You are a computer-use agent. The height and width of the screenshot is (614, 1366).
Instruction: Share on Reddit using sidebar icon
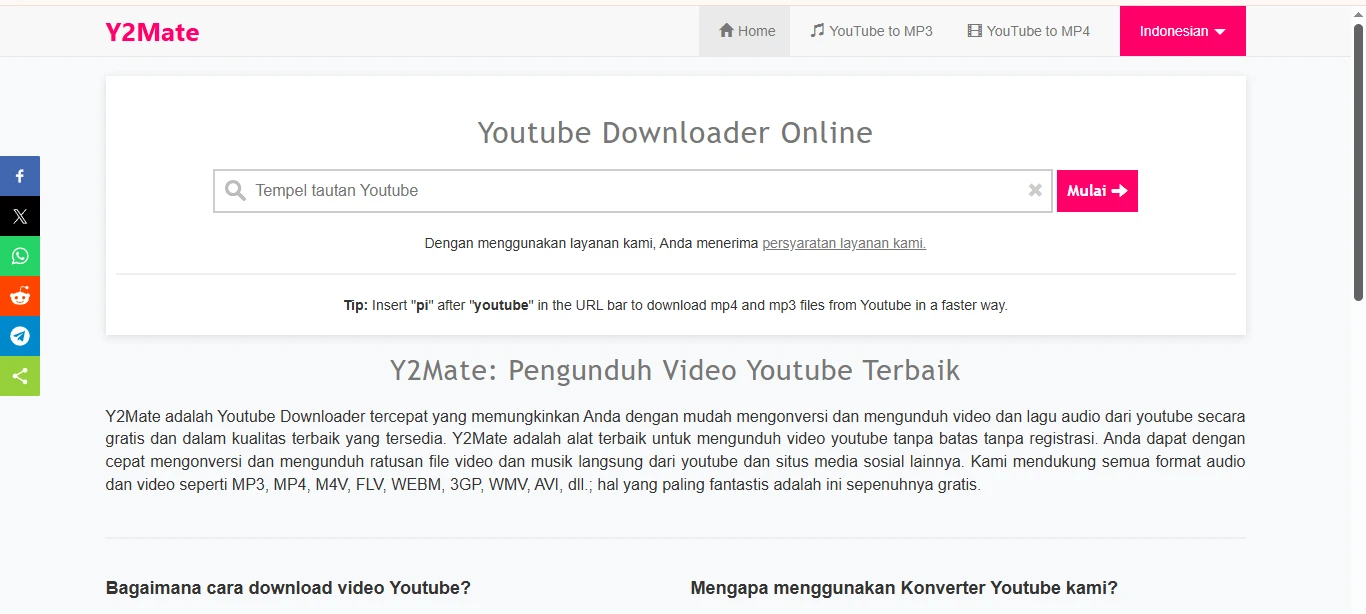pyautogui.click(x=20, y=296)
